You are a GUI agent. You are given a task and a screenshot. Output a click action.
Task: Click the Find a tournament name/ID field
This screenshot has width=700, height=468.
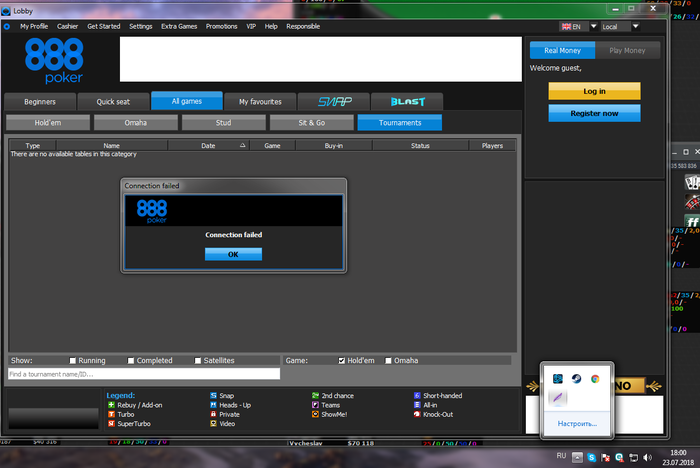[144, 374]
